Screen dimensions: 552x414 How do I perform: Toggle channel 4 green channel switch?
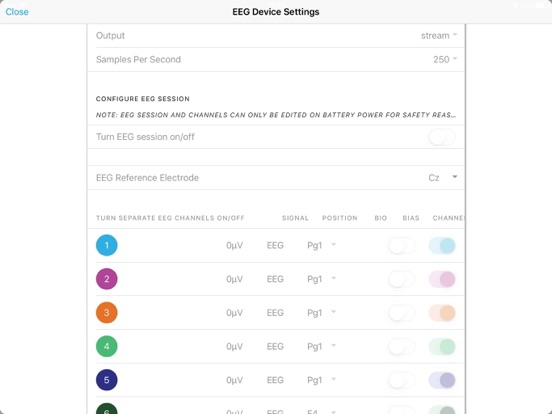[x=442, y=347]
